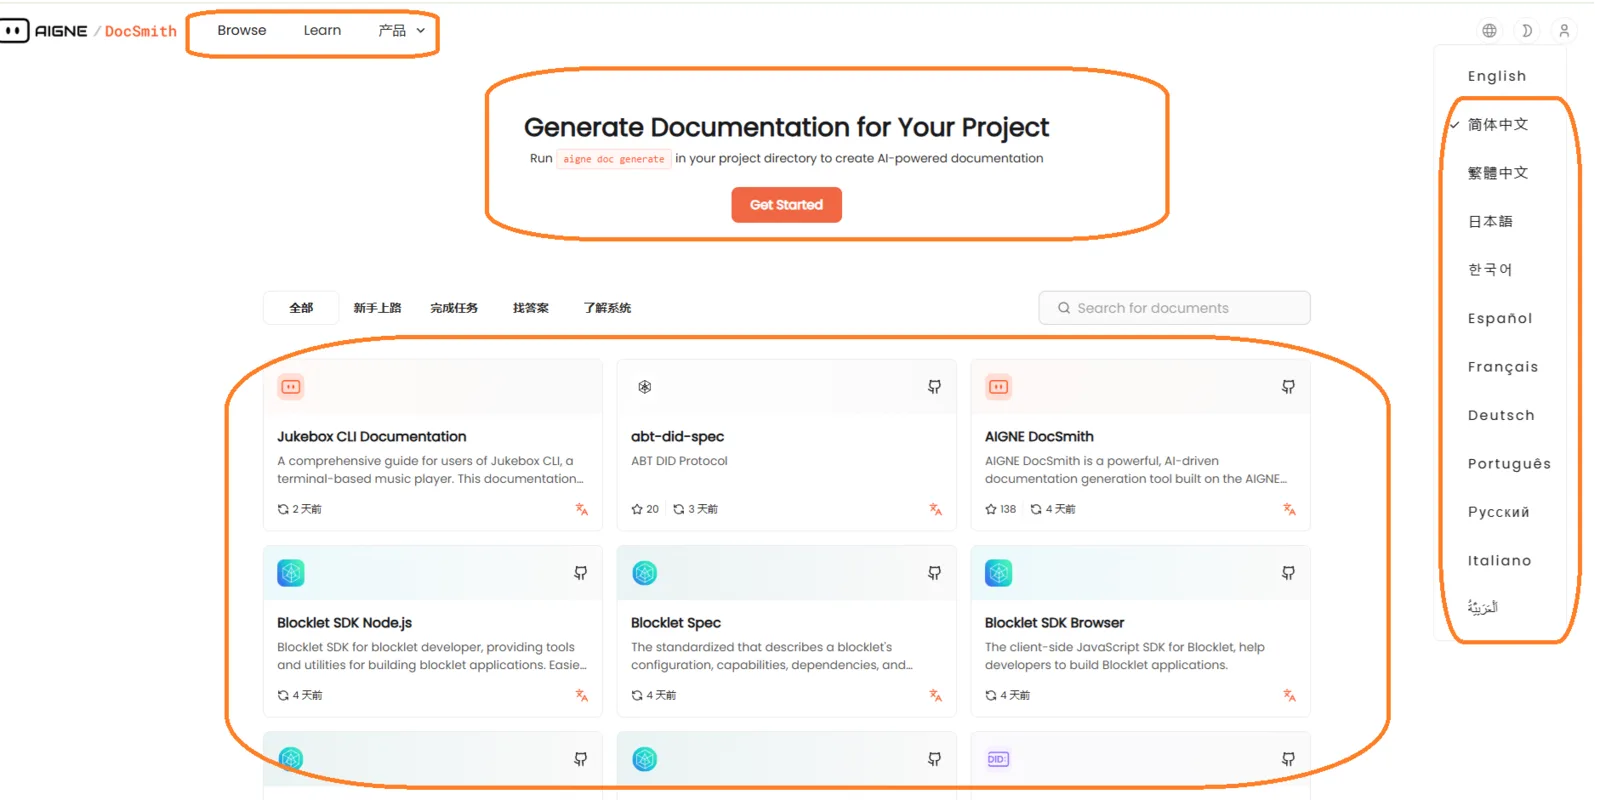The image size is (1600, 800).
Task: Open the 找答案 tab
Action: coord(531,308)
